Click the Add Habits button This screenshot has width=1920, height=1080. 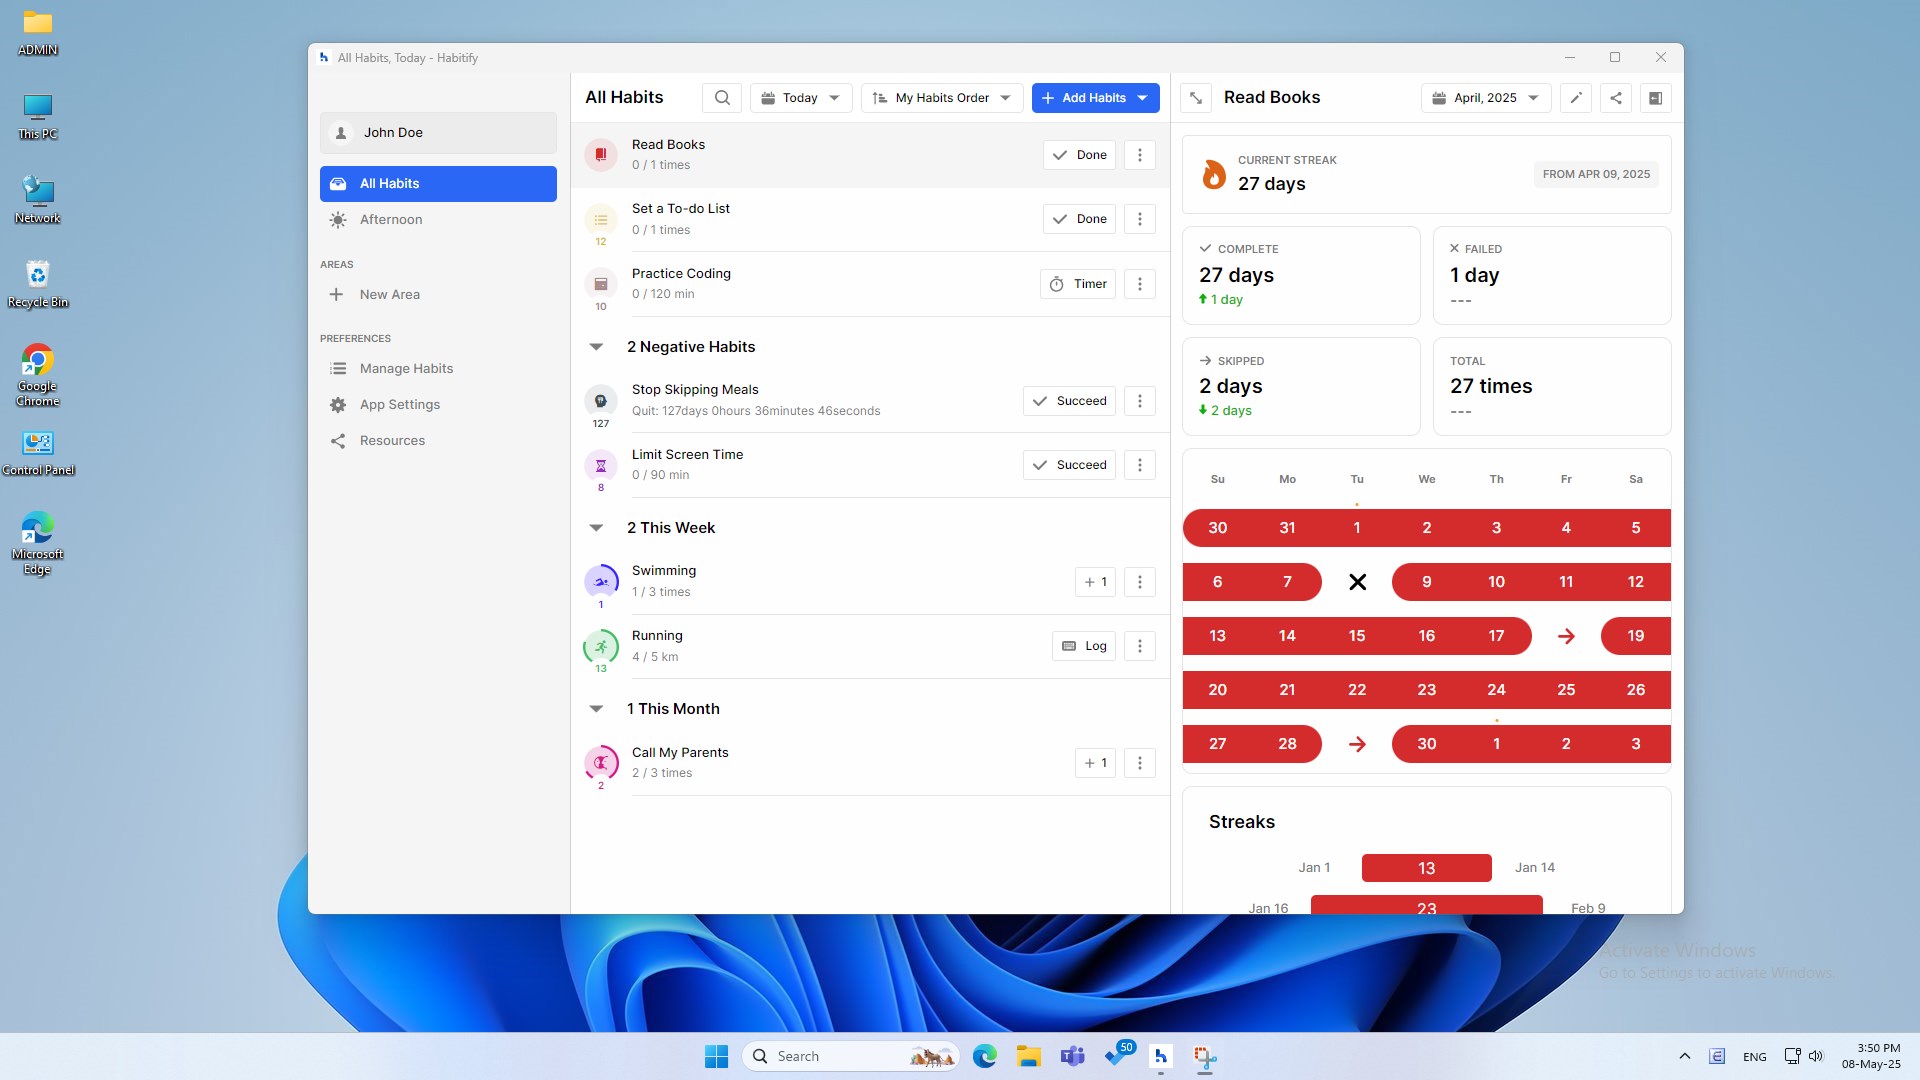click(x=1096, y=98)
